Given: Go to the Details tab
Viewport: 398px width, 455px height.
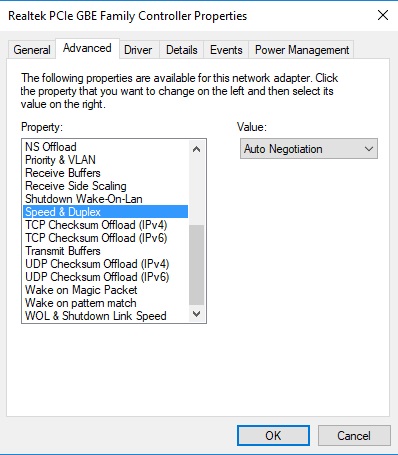Looking at the screenshot, I should [182, 50].
